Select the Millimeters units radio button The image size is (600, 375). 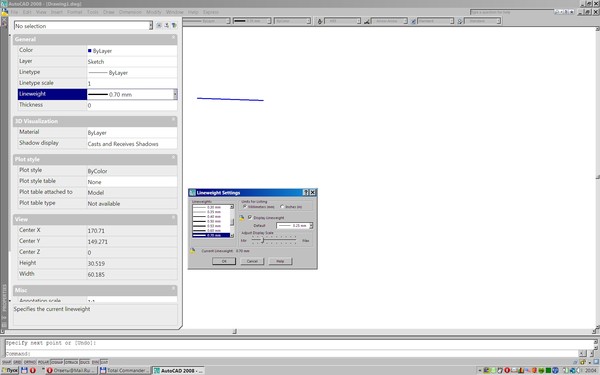[245, 207]
